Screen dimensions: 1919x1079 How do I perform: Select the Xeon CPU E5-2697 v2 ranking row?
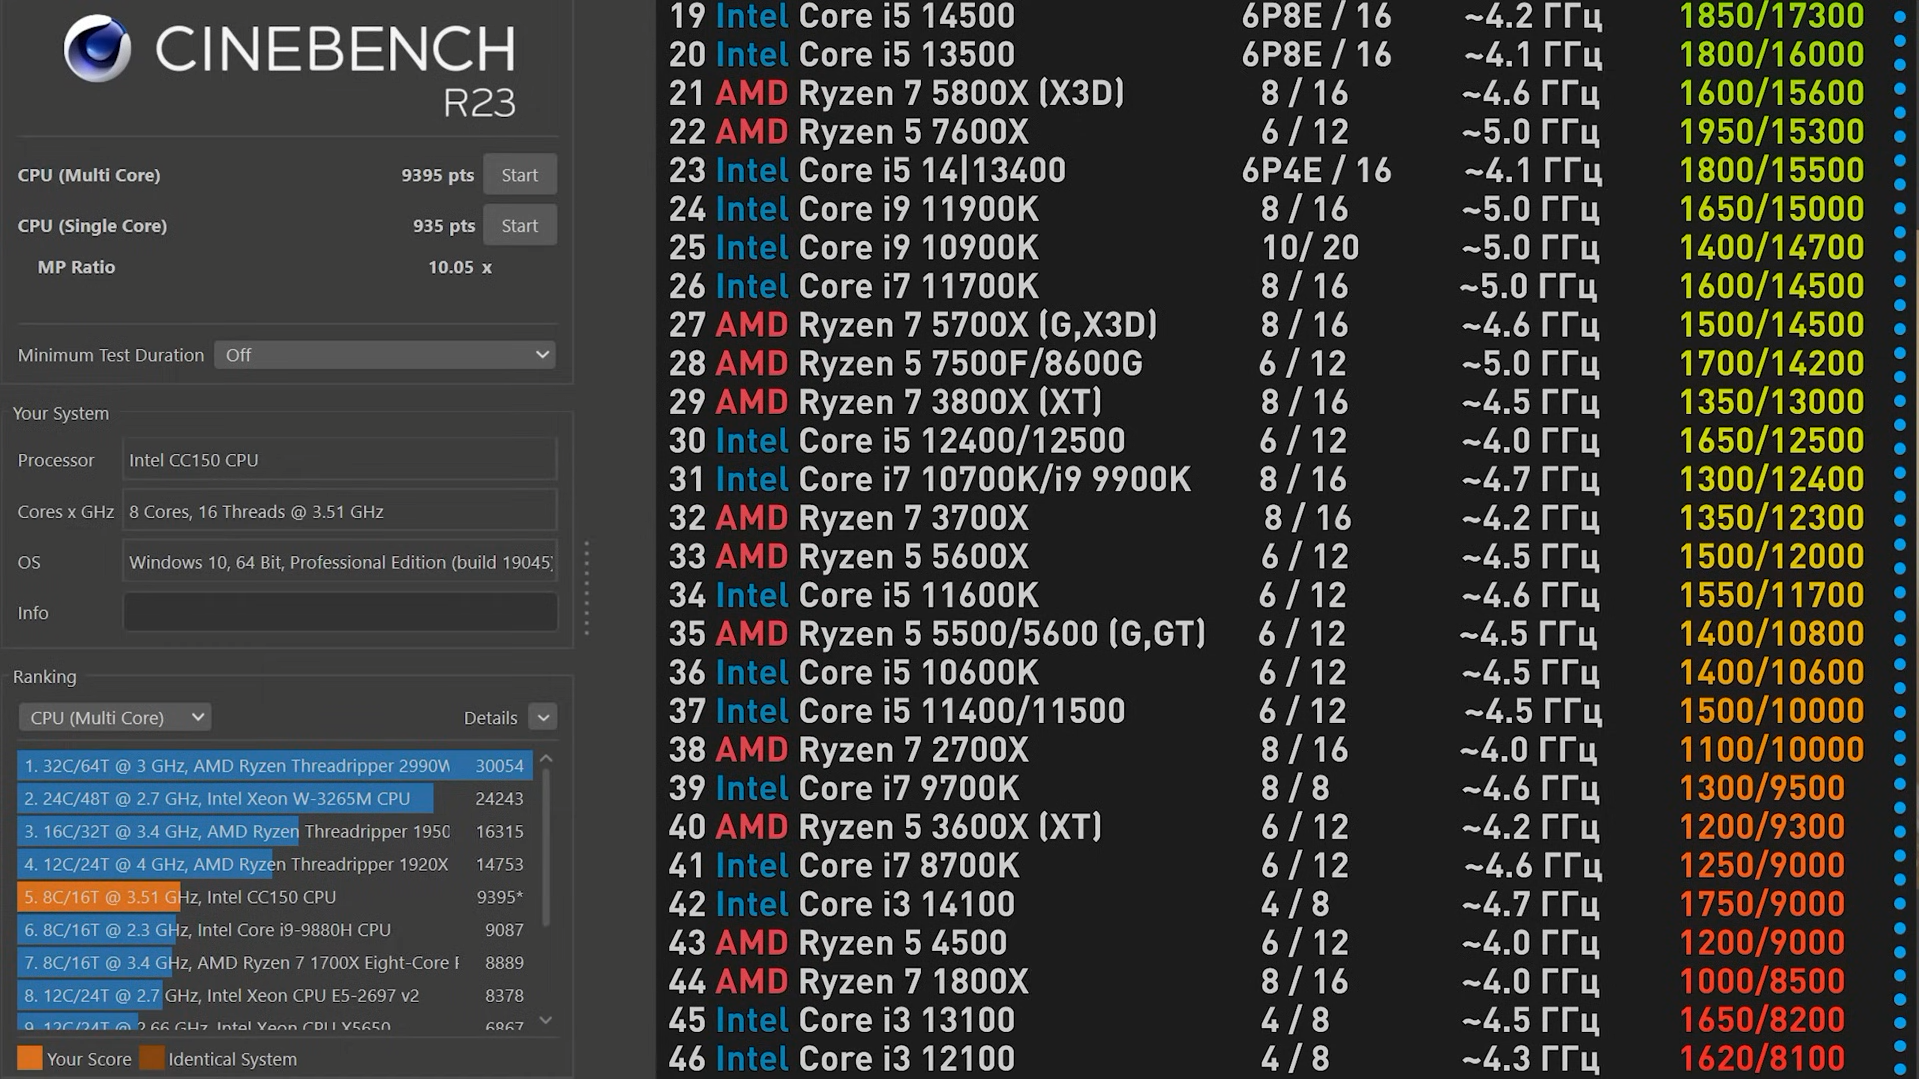point(274,996)
